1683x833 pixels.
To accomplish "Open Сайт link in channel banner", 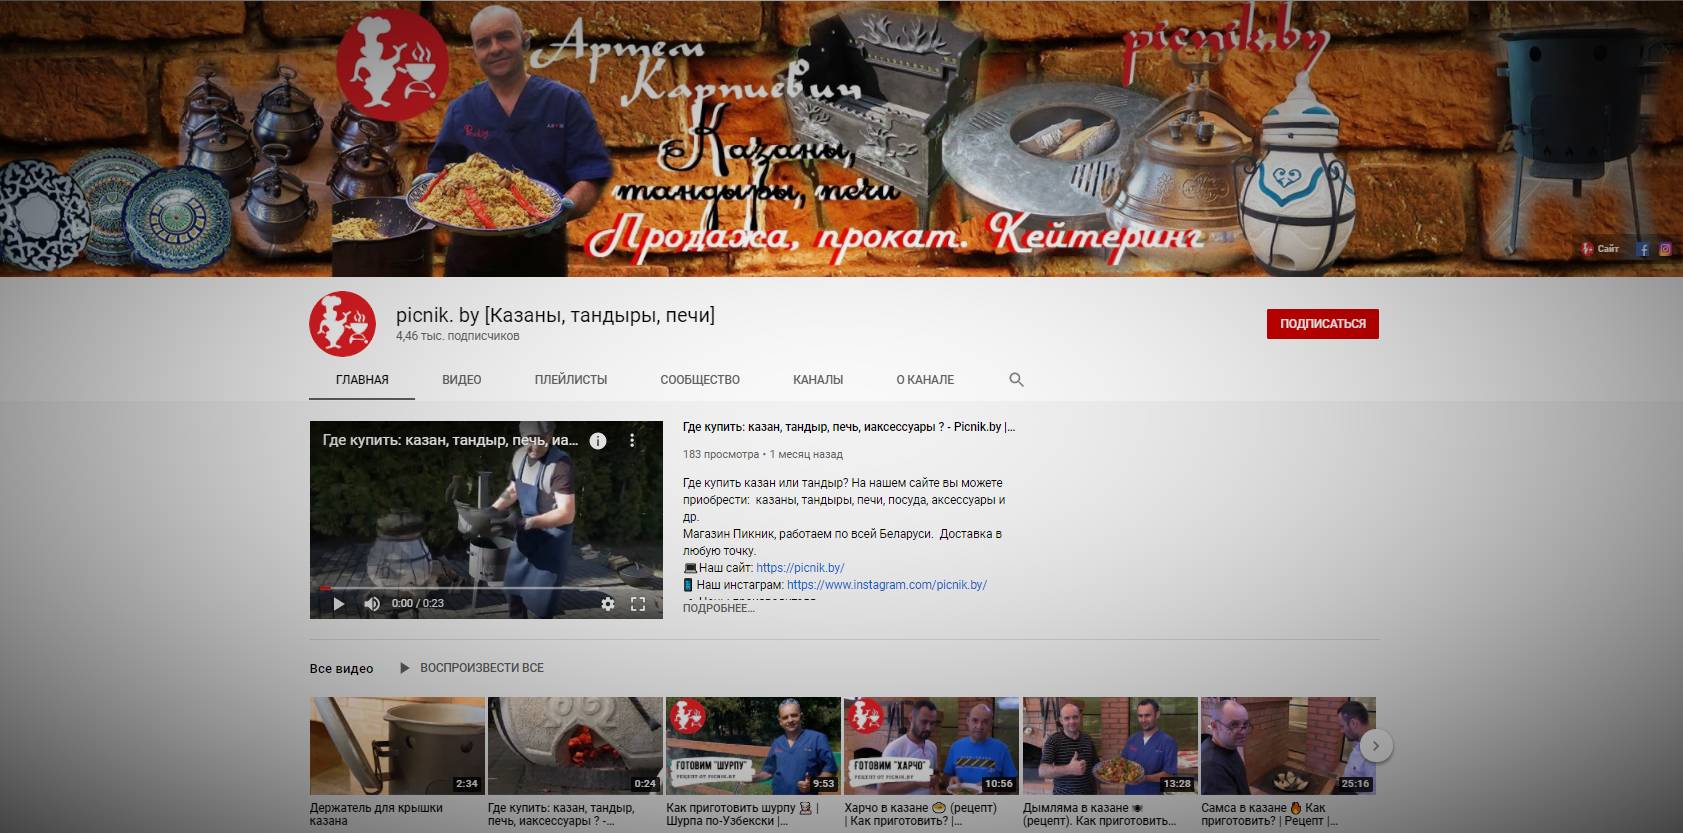I will click(1600, 249).
